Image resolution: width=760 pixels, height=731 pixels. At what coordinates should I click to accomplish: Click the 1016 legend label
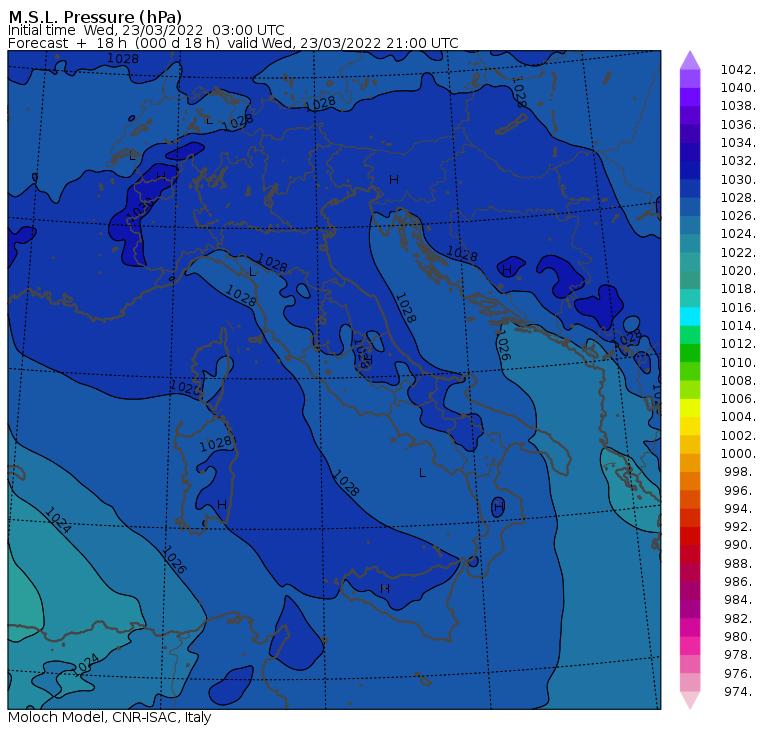pyautogui.click(x=738, y=307)
